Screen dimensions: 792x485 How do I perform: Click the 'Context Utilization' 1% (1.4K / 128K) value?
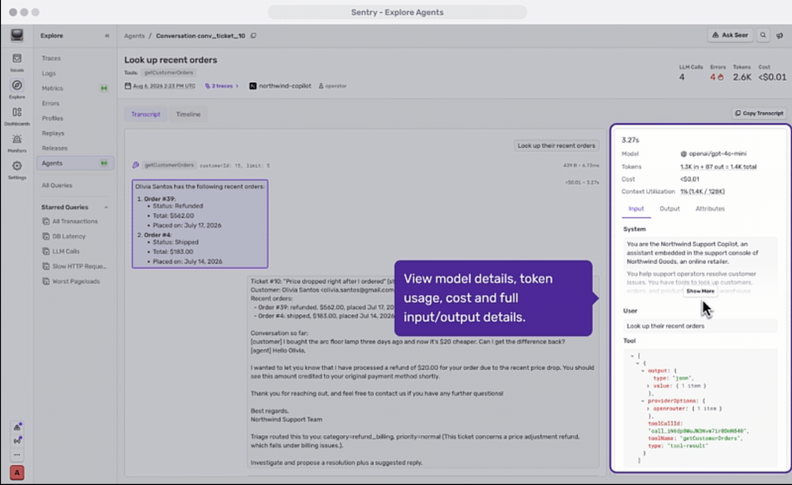(x=702, y=191)
